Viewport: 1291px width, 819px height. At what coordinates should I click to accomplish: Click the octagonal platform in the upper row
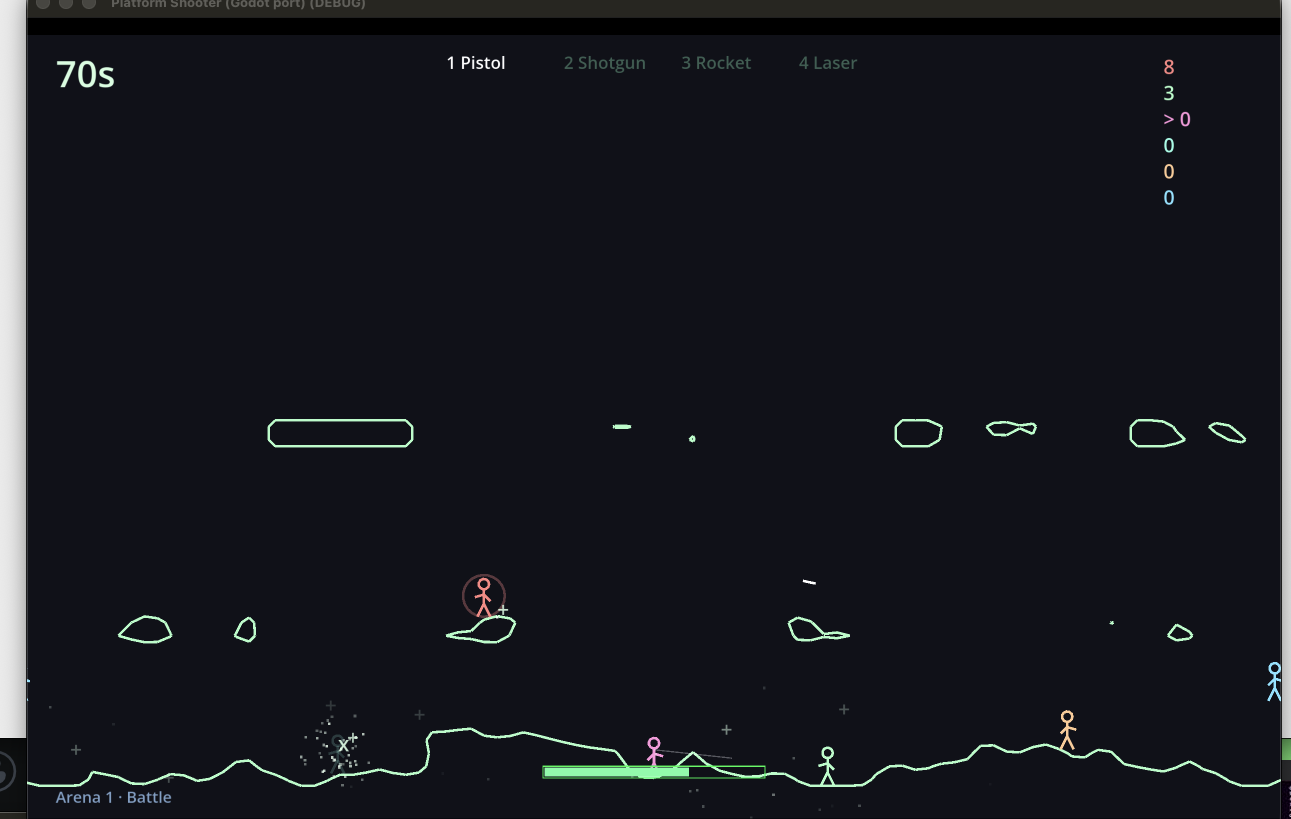coord(918,433)
